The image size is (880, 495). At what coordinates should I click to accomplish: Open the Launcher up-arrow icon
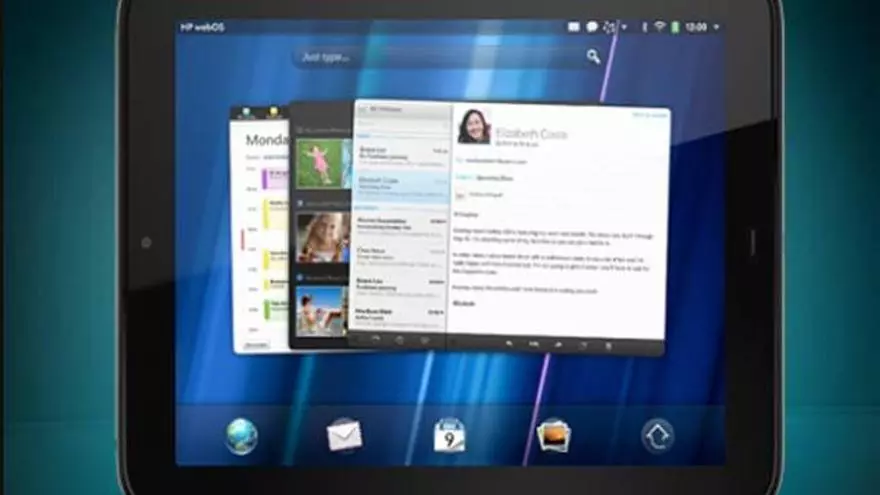(657, 435)
